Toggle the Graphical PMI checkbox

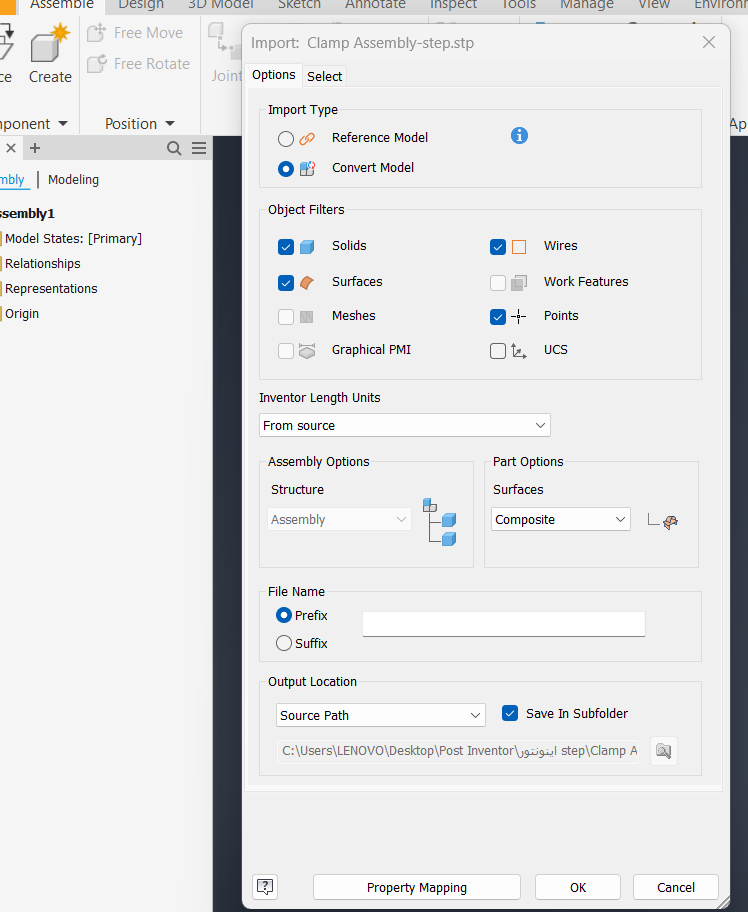[286, 351]
